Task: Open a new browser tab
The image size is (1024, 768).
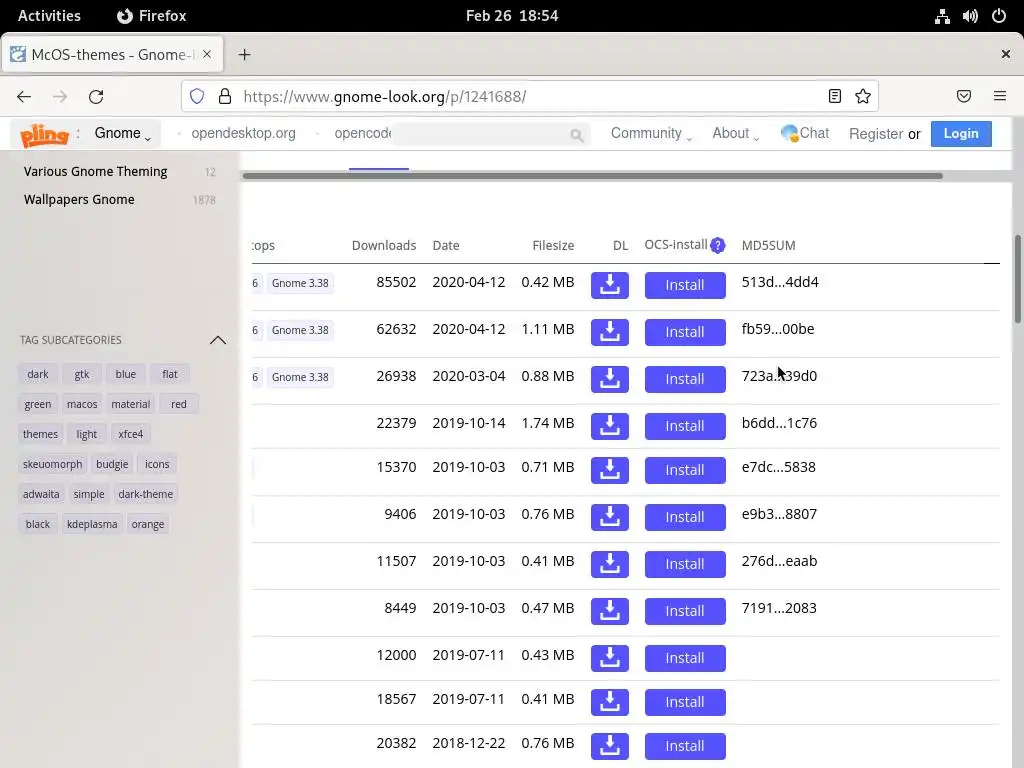Action: (x=244, y=55)
